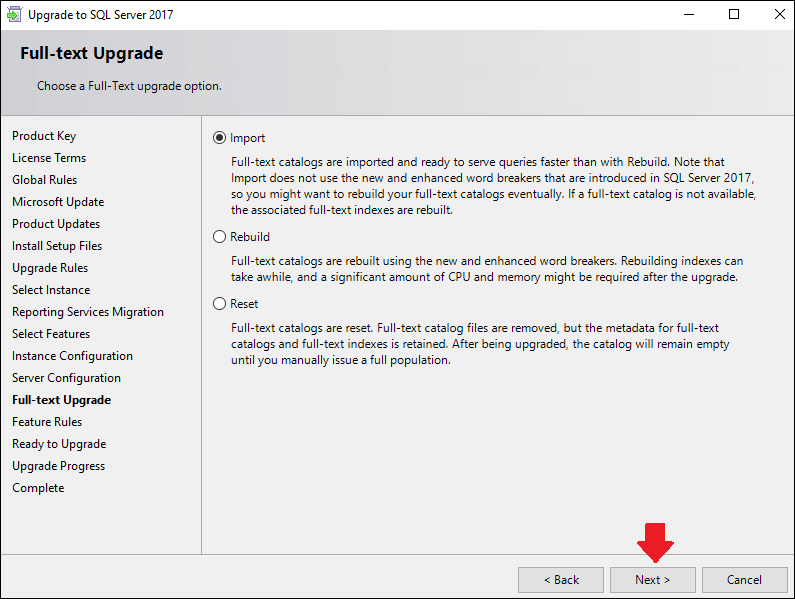Open Ready to Upgrade step
Viewport: 795px width, 599px height.
(x=59, y=444)
